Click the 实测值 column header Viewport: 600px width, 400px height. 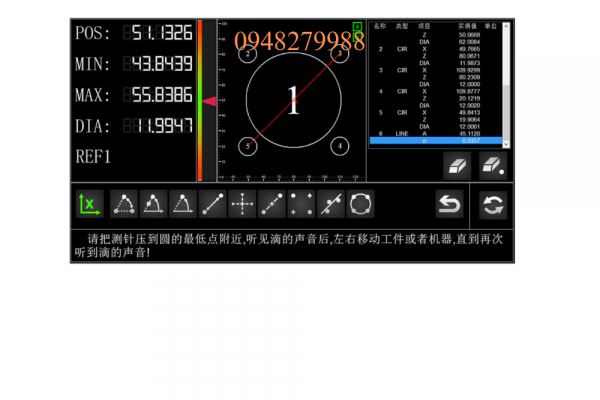[467, 26]
